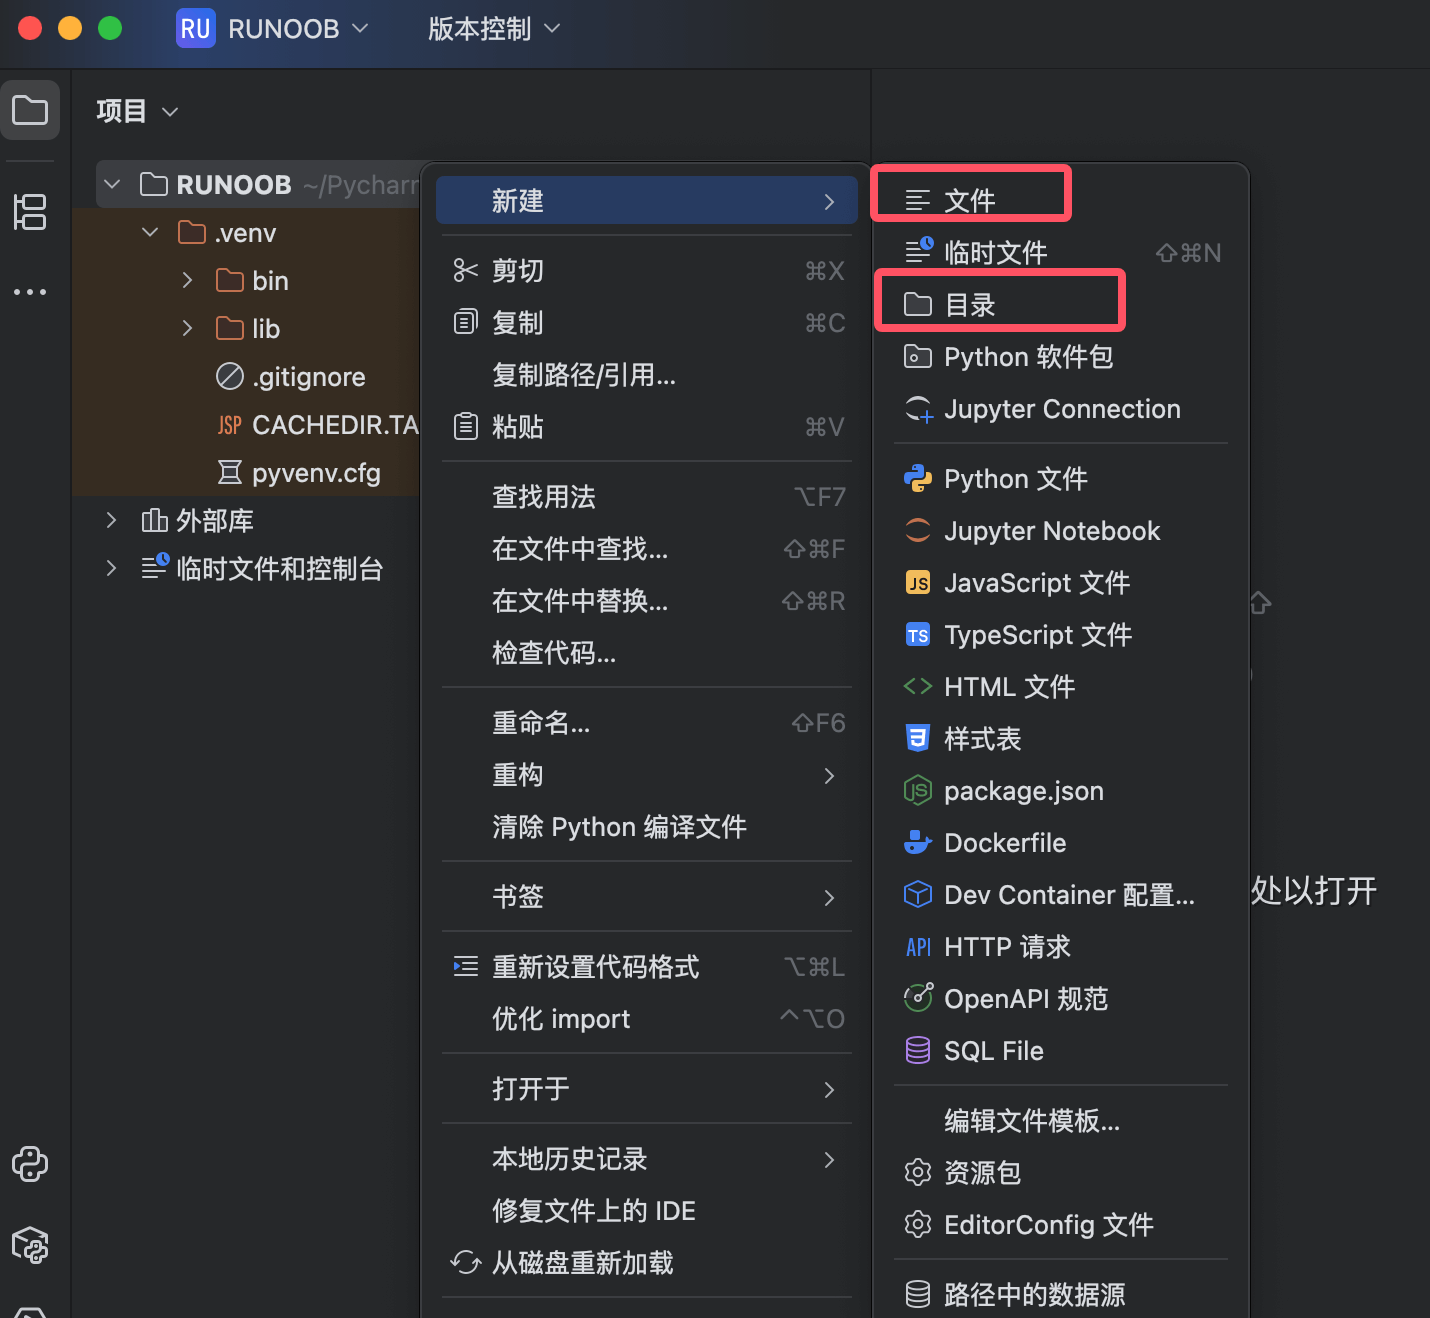Pick the JavaScript 文件 JS icon

917,583
